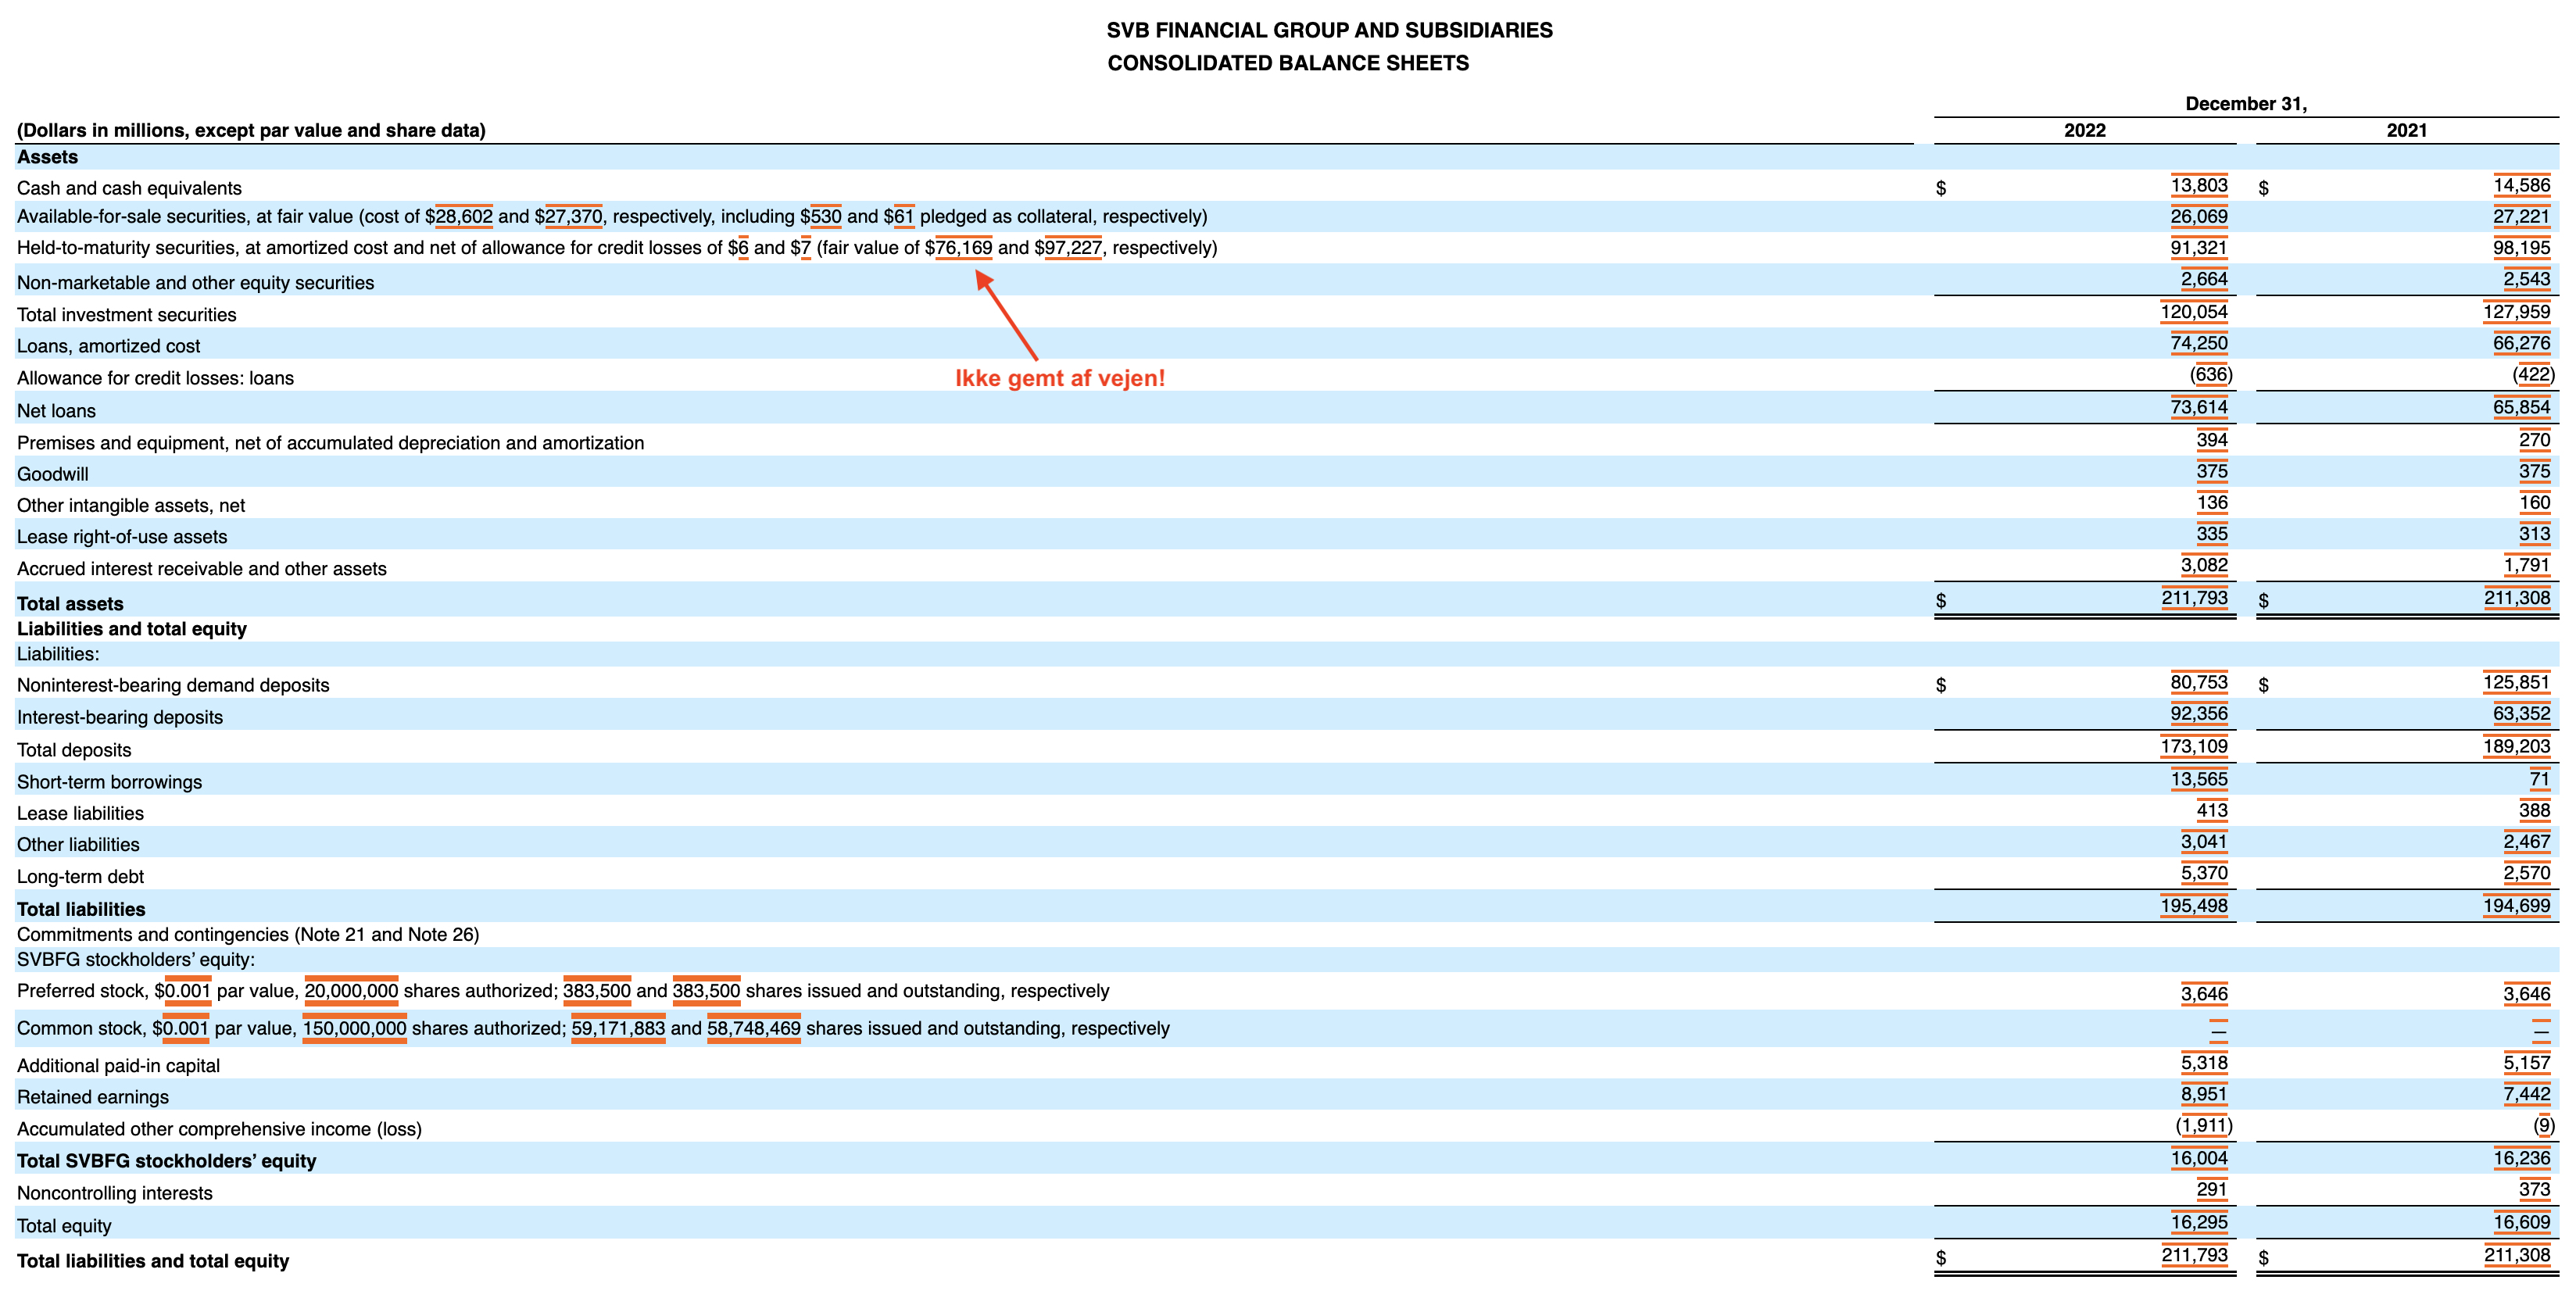Click total deposits value 173,109

pyautogui.click(x=2194, y=747)
